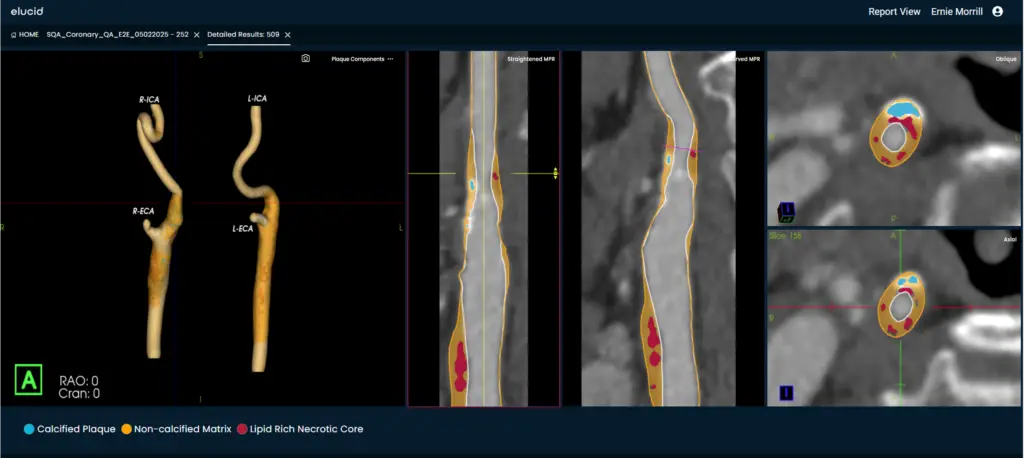Click the Axial view label
This screenshot has width=1024, height=458.
(1010, 240)
